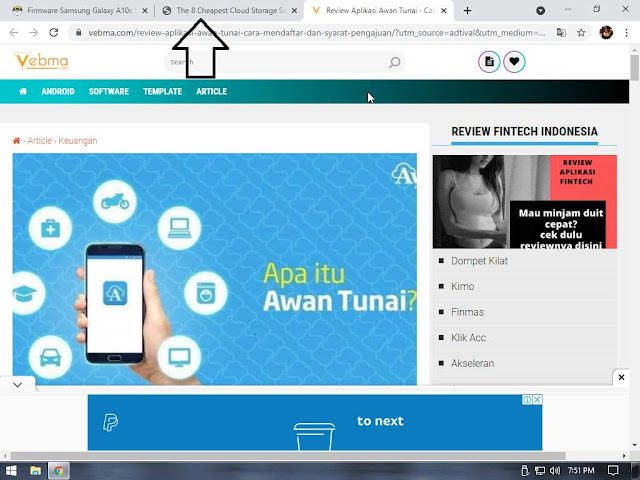Click the Apa itu Awan Tunai banner image
Viewport: 640px width, 480px height.
pyautogui.click(x=215, y=269)
